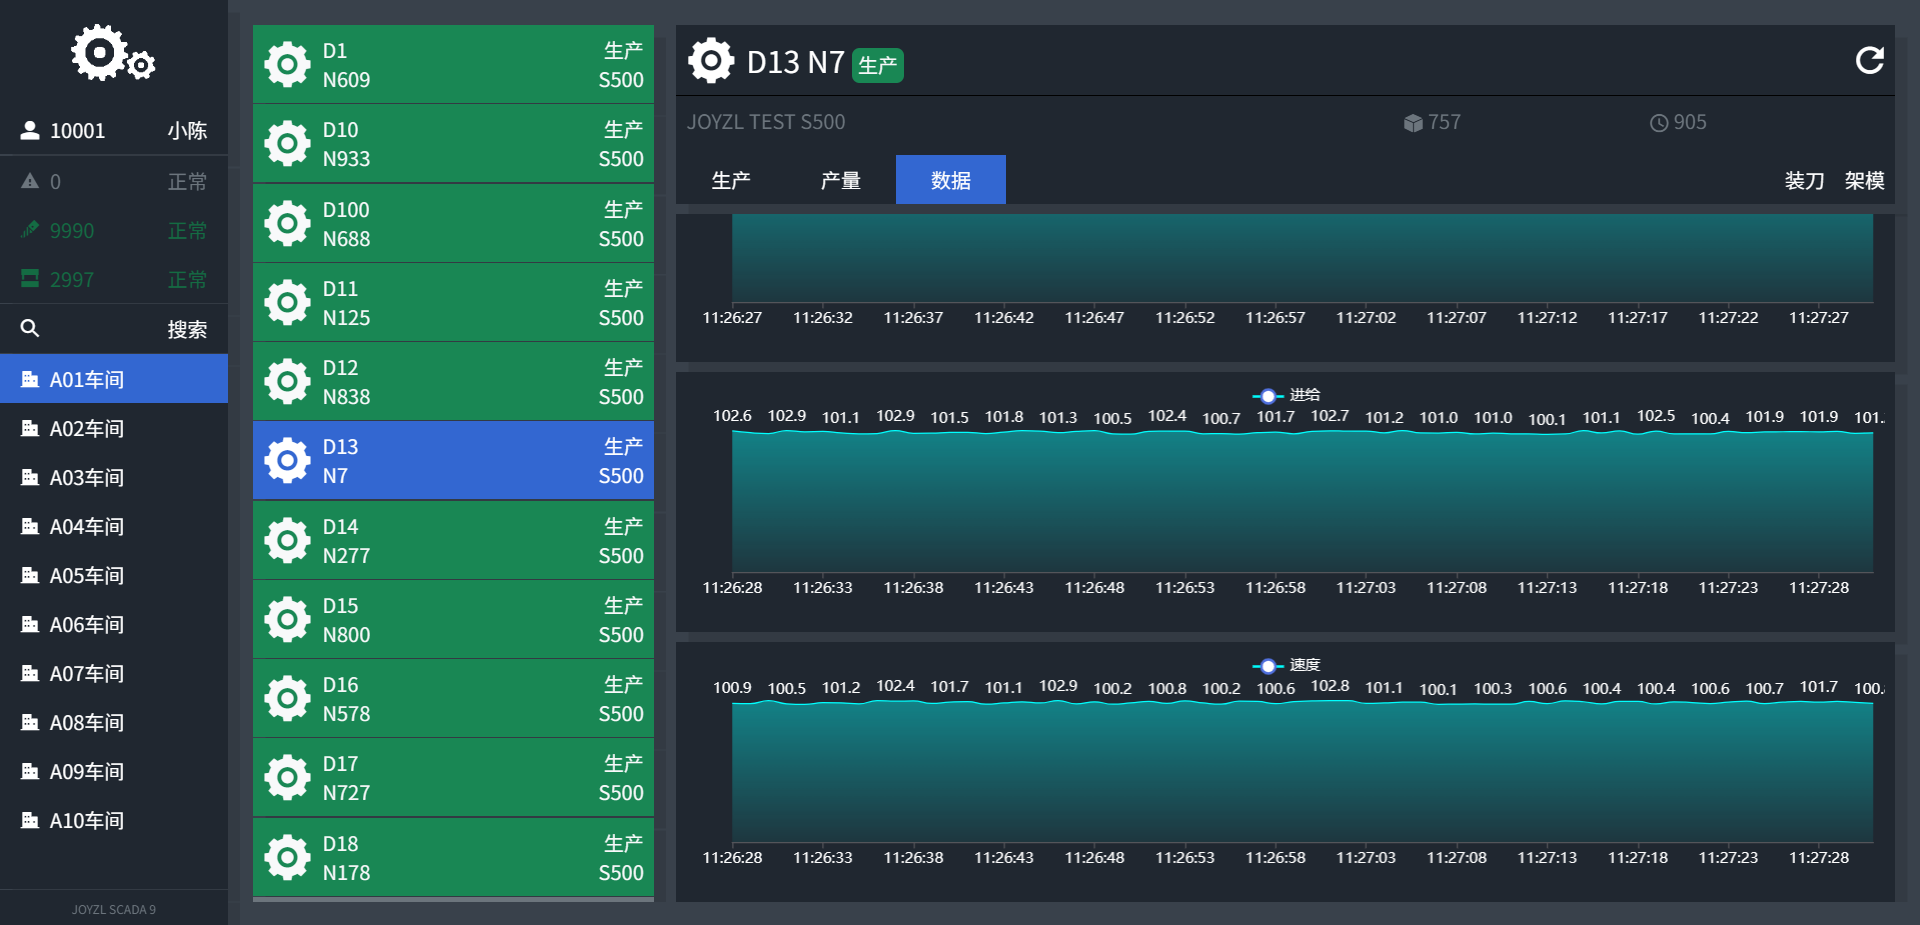Click the box icon next to 757
1920x925 pixels.
click(x=1413, y=122)
